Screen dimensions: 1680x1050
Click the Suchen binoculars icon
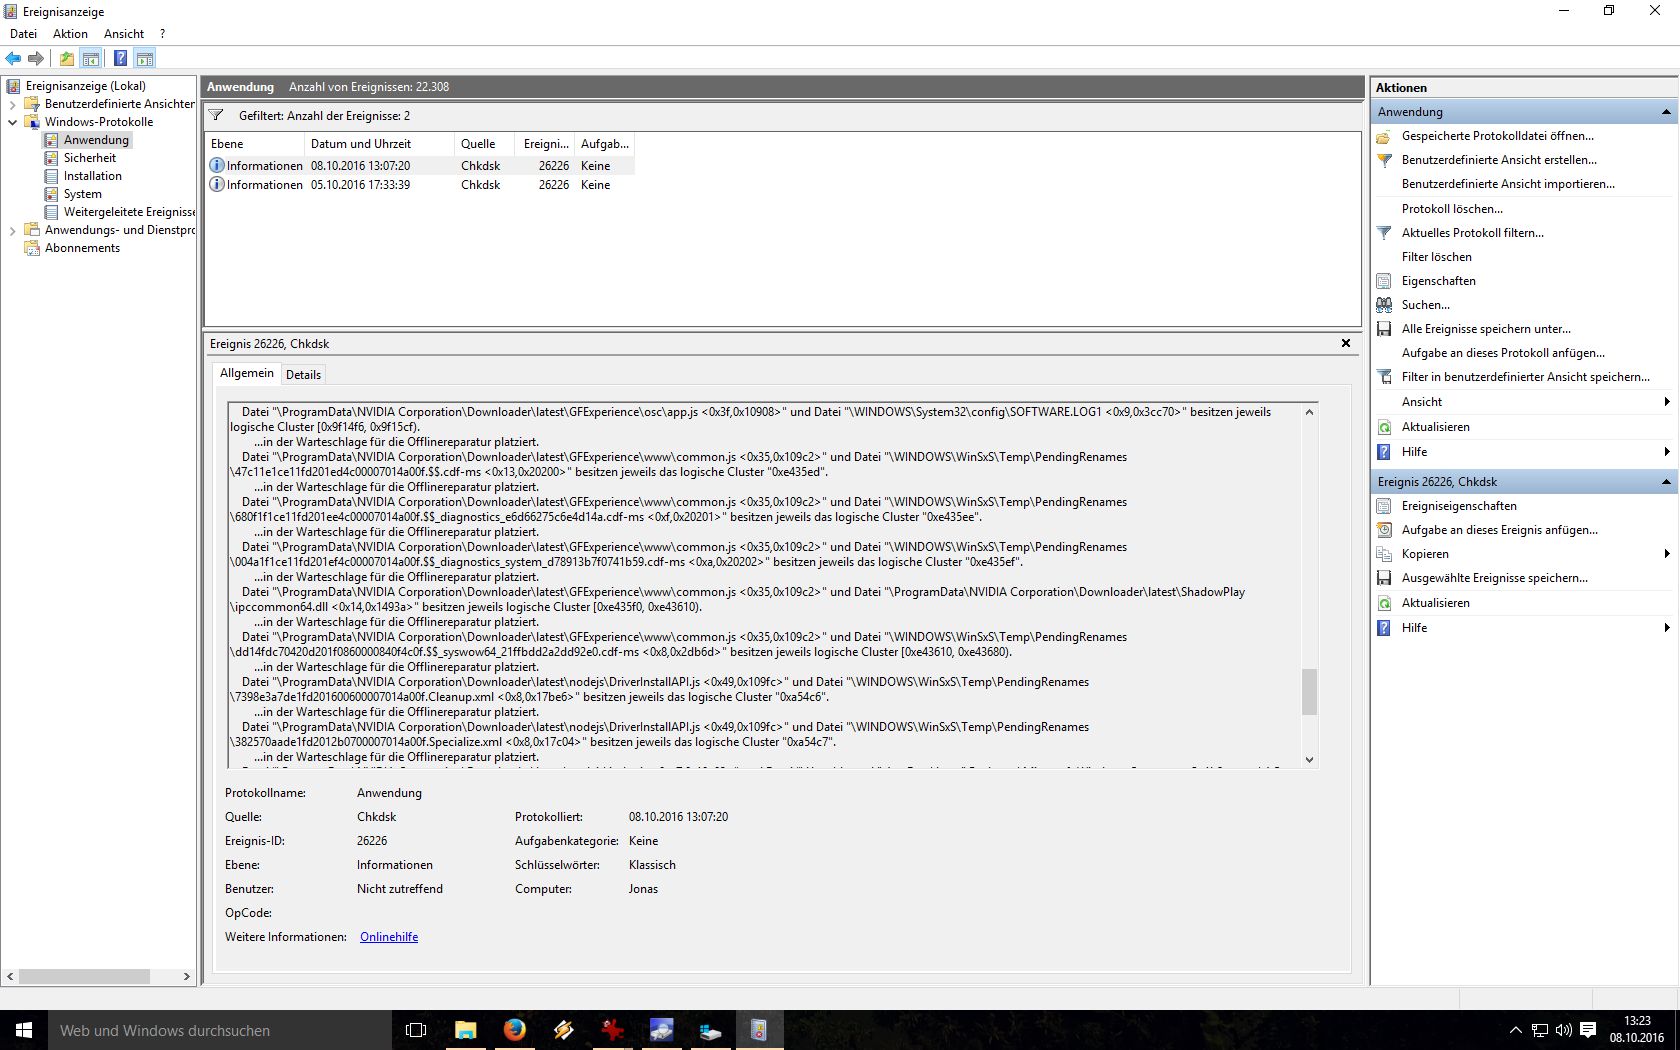click(x=1384, y=305)
